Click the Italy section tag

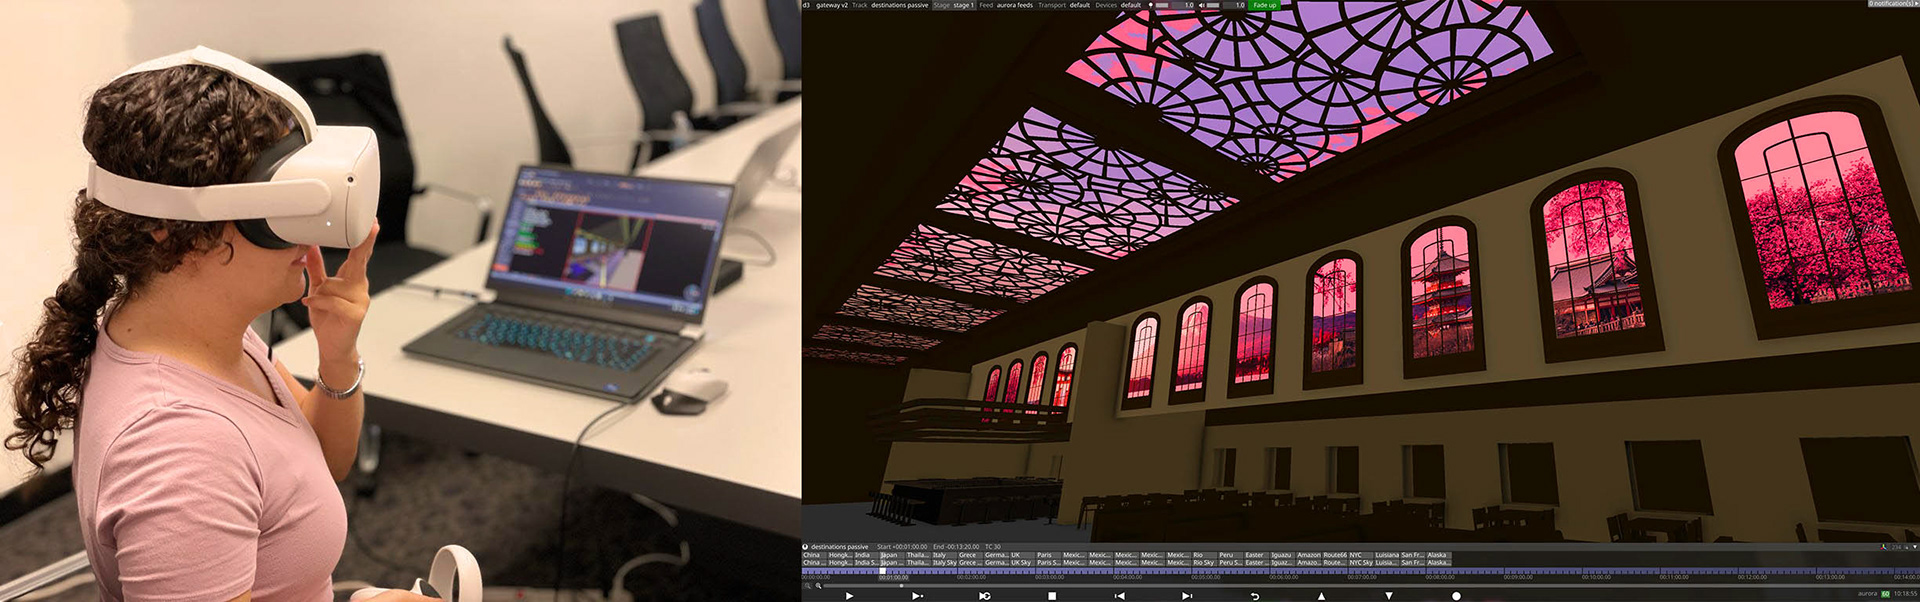pos(944,555)
